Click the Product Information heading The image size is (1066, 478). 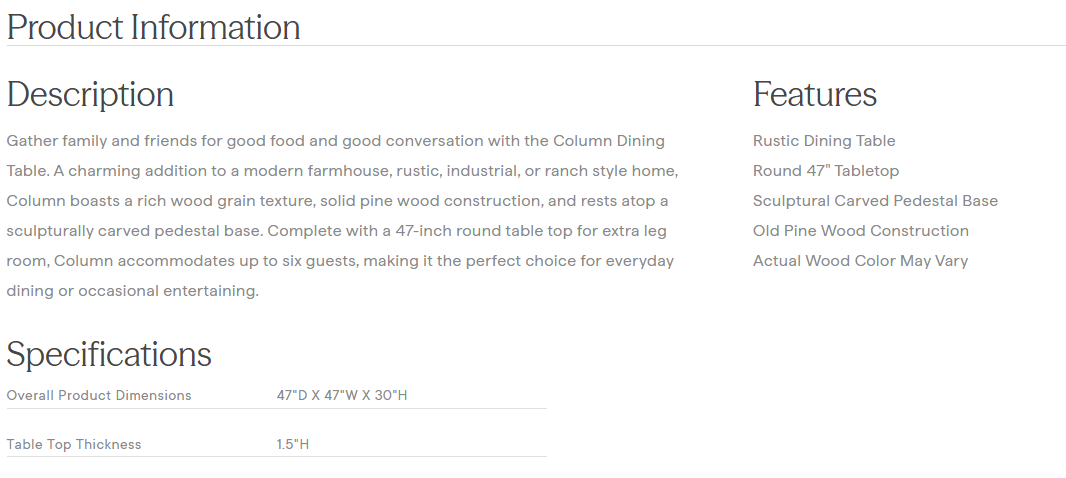153,27
